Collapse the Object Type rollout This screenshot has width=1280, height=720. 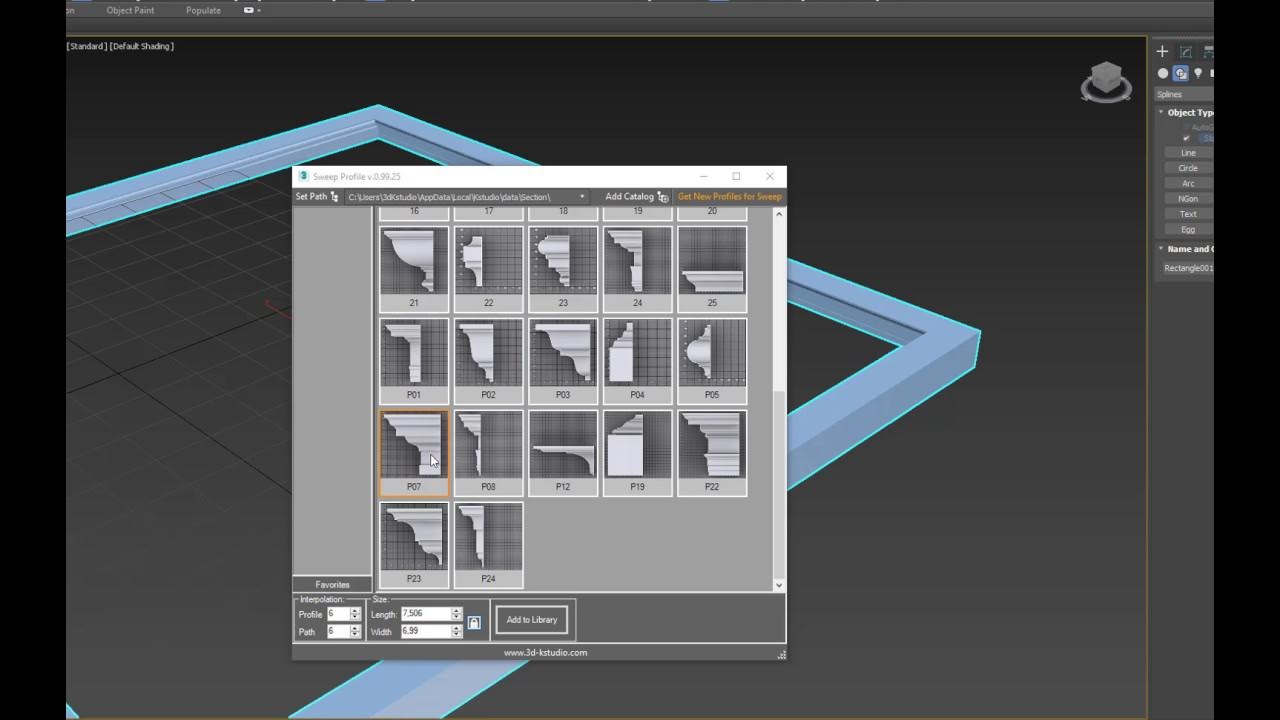1160,112
